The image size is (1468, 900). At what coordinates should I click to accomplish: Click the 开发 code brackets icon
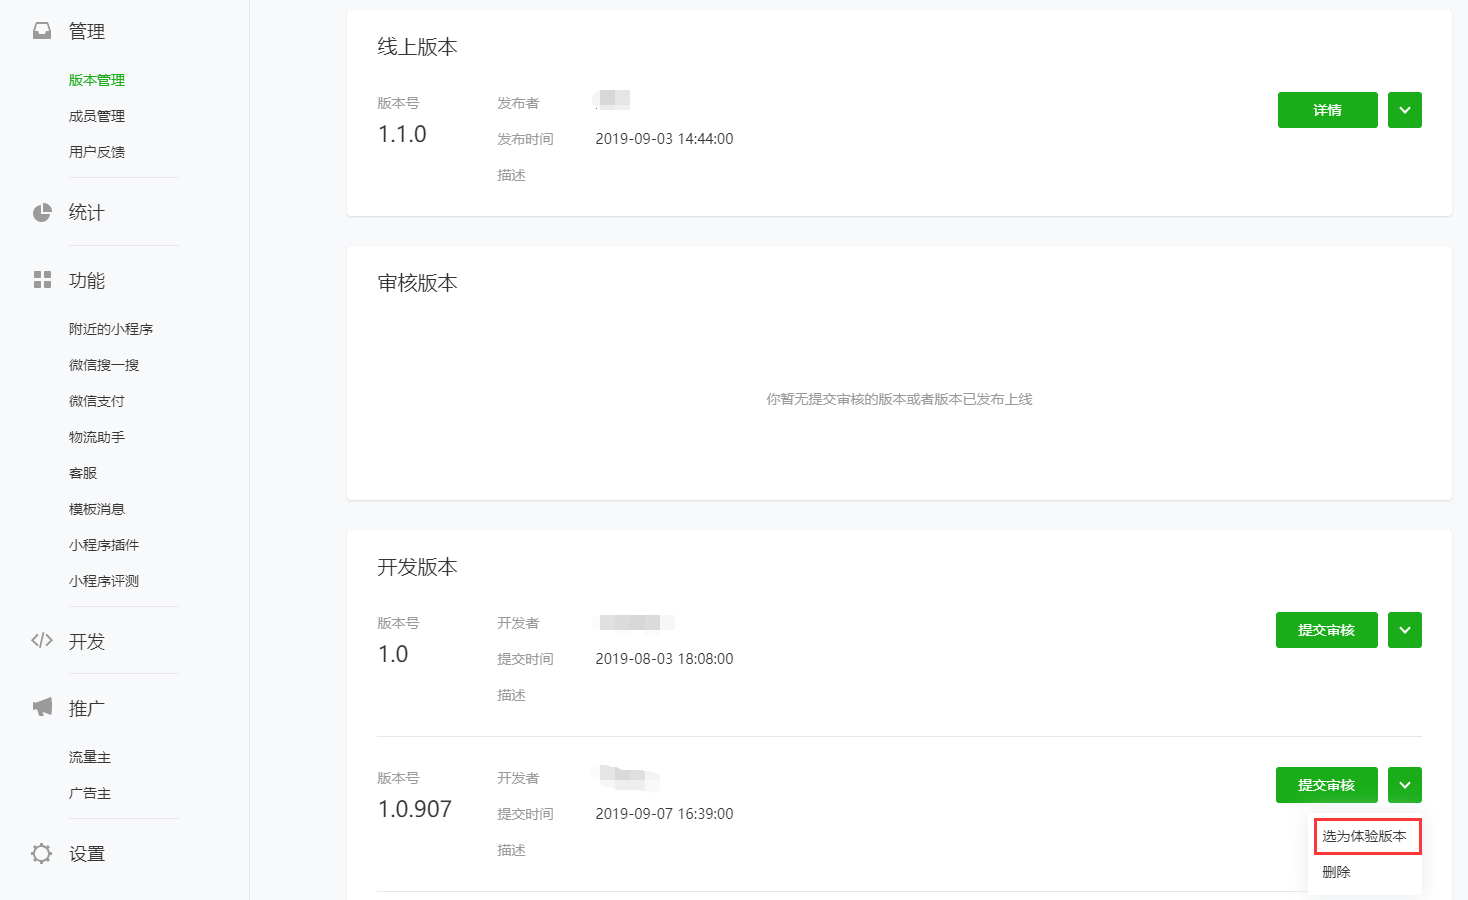(42, 641)
